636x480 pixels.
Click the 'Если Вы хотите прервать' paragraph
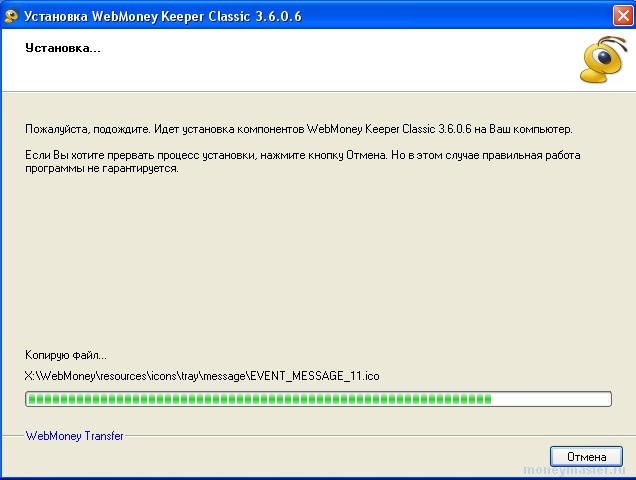point(303,161)
